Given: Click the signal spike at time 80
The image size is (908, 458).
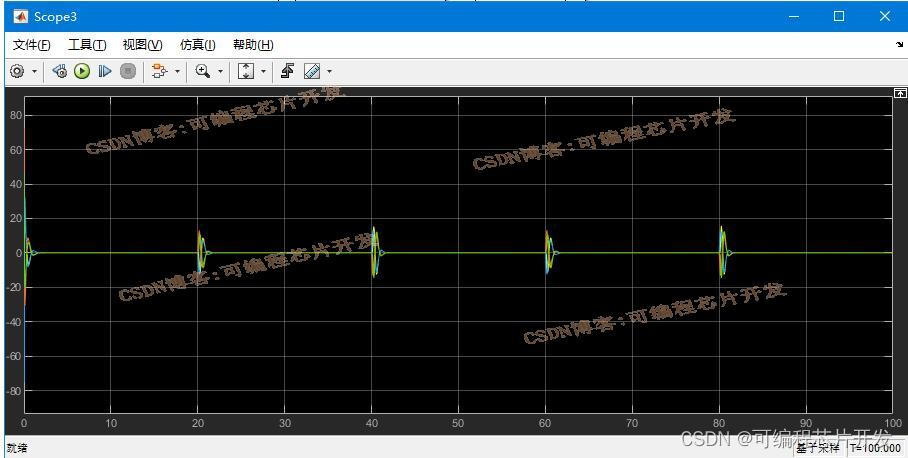Looking at the screenshot, I should point(723,252).
